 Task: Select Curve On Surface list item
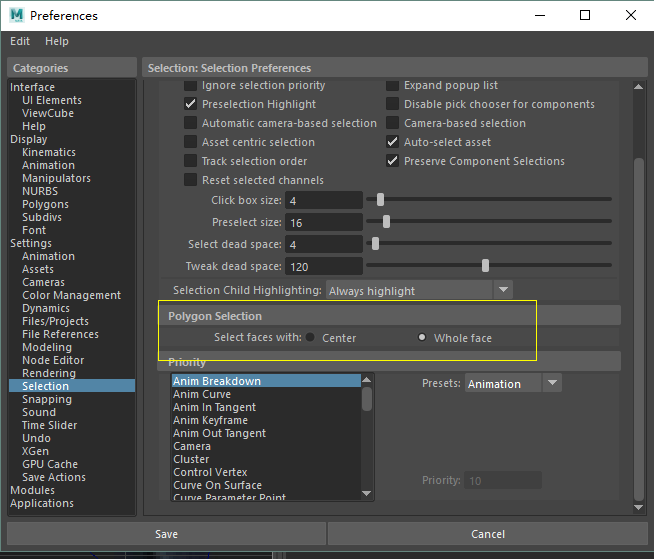[266, 485]
